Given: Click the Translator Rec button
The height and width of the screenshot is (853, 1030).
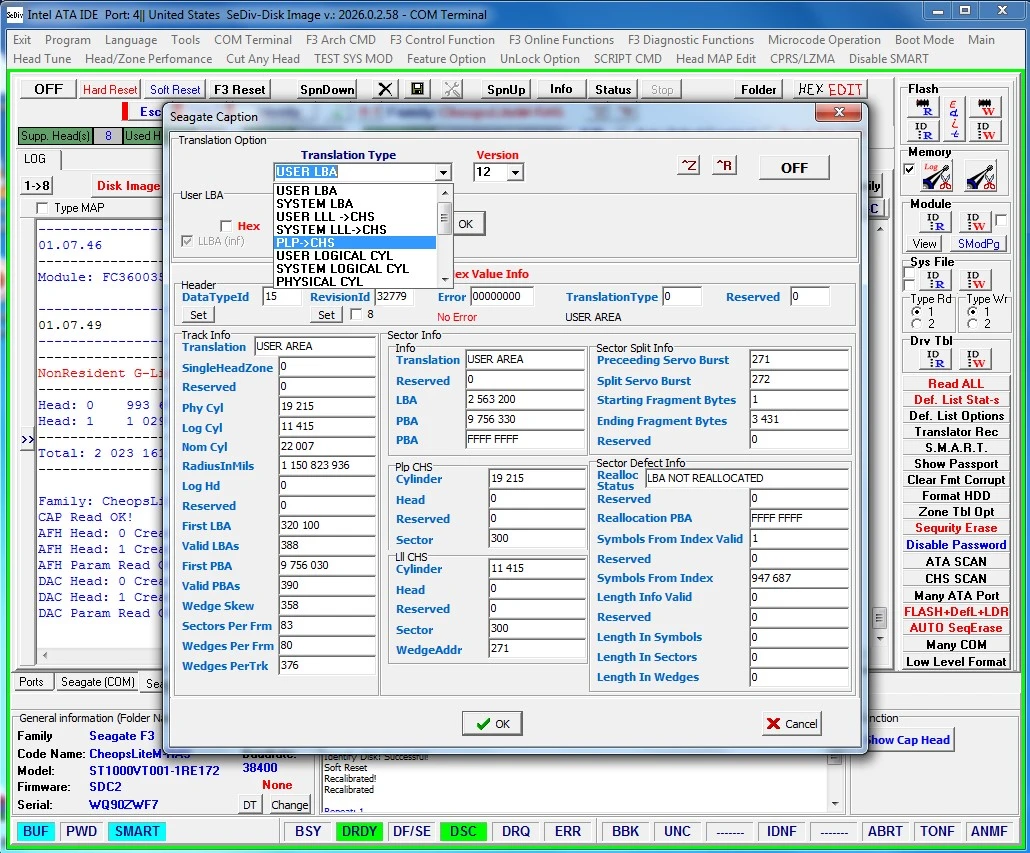Looking at the screenshot, I should 956,431.
